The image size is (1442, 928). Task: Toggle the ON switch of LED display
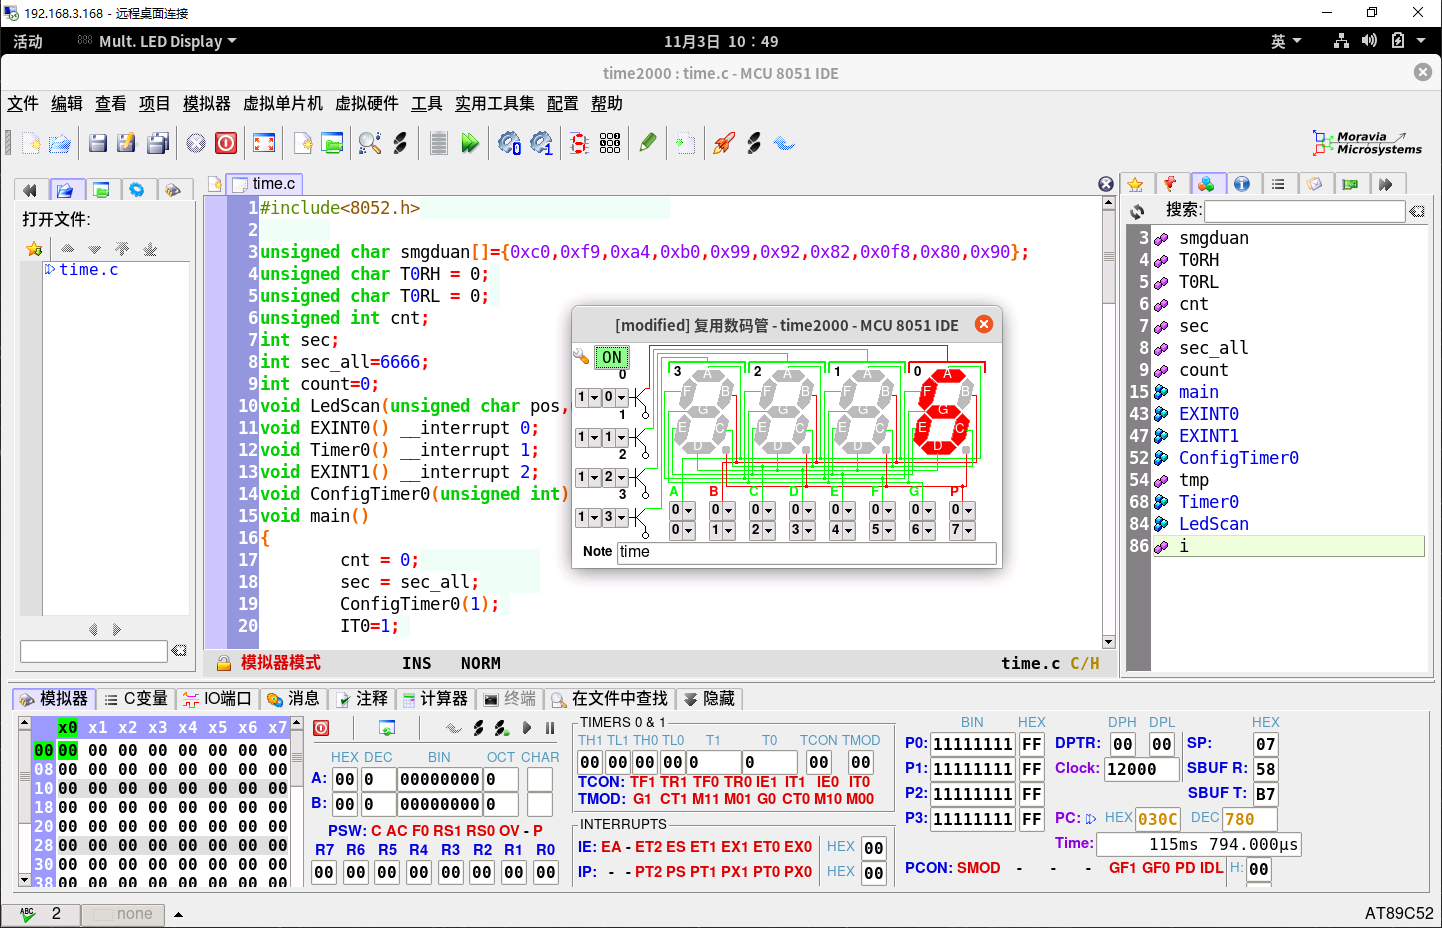[612, 357]
